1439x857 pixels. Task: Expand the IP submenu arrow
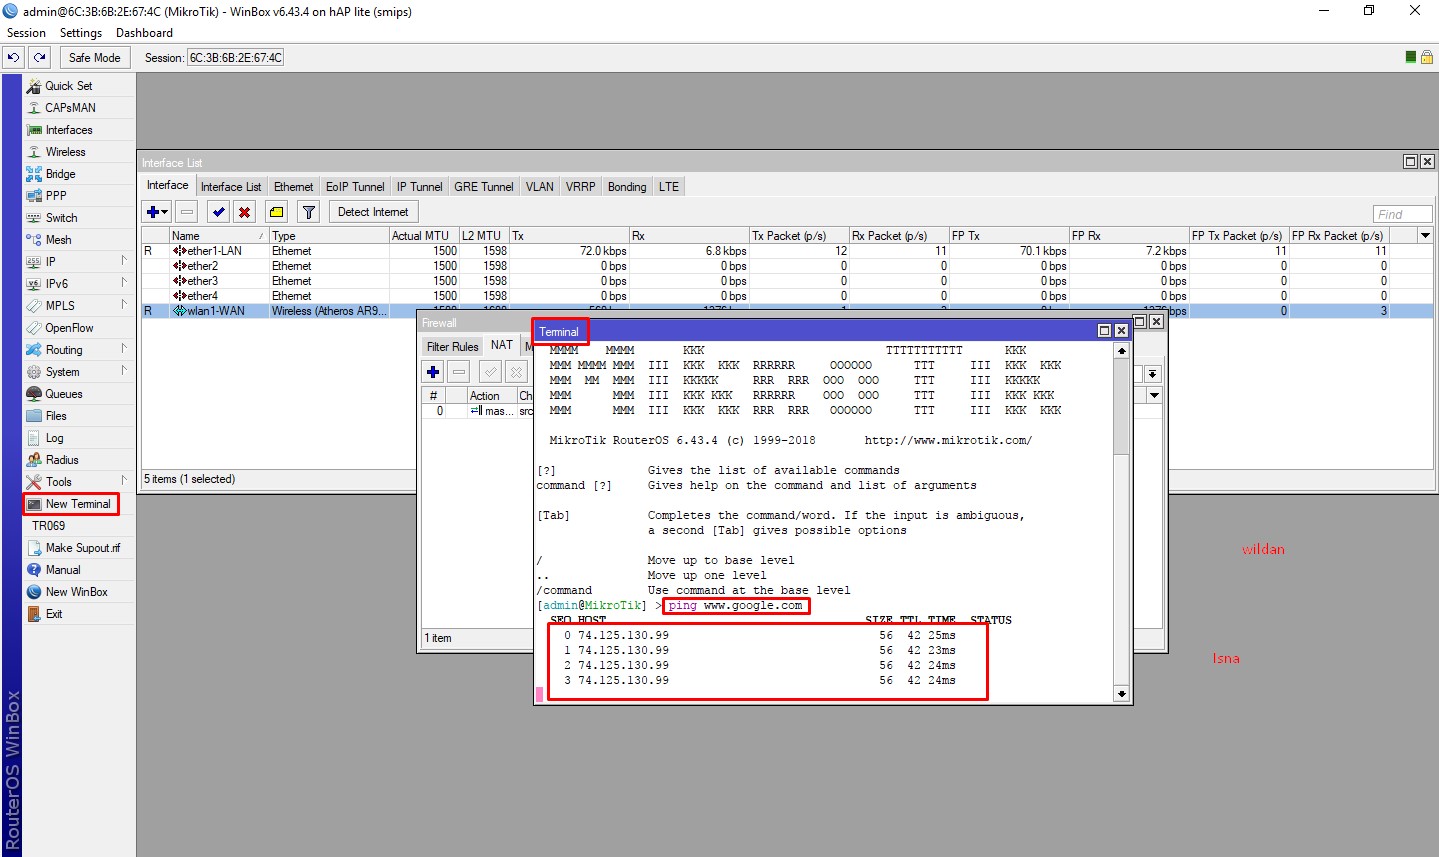tap(124, 262)
